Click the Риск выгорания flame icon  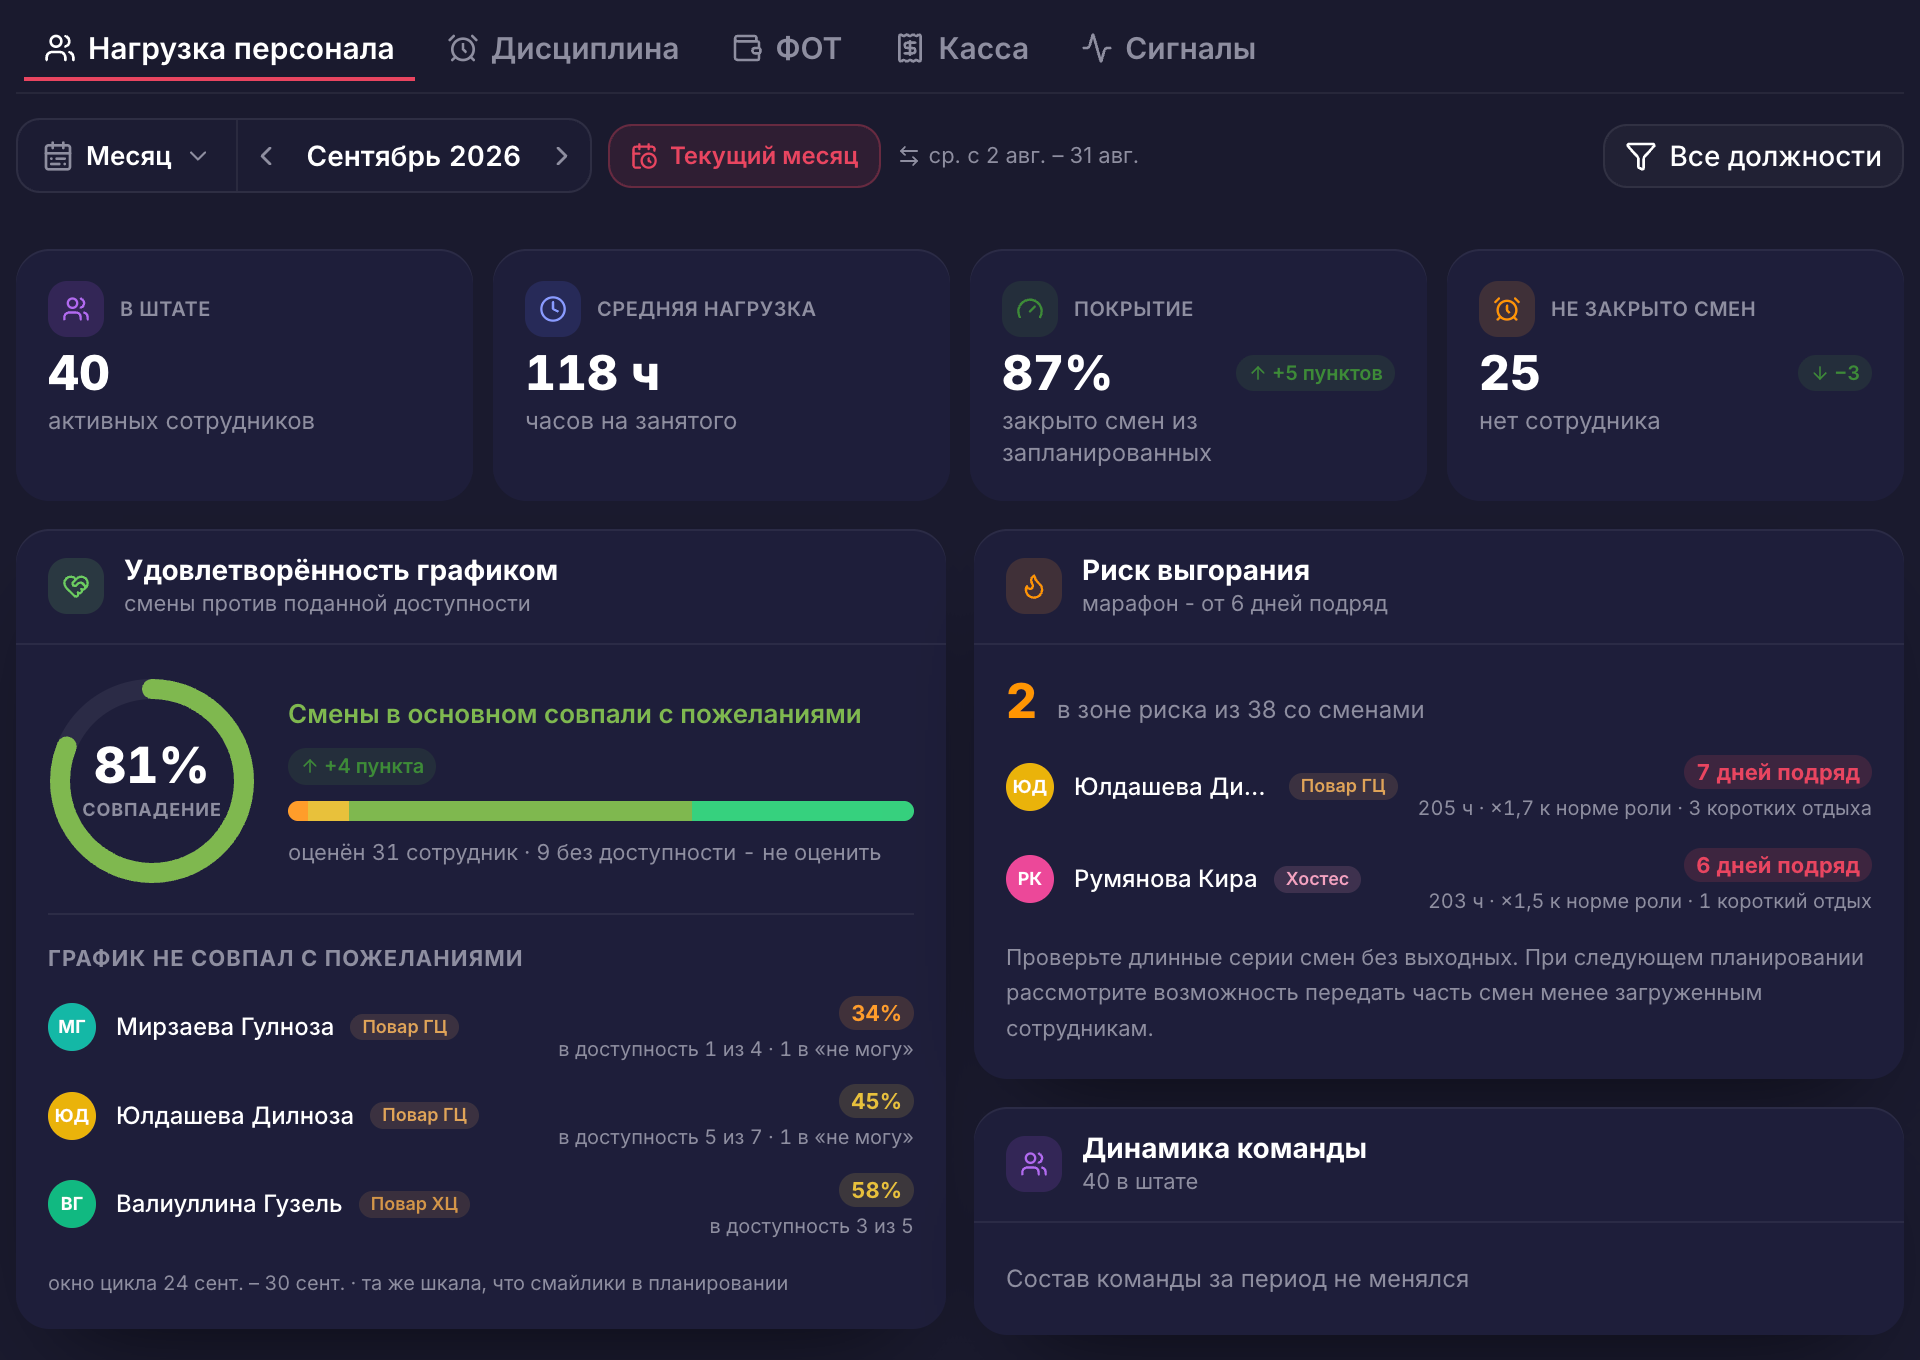(x=1034, y=586)
